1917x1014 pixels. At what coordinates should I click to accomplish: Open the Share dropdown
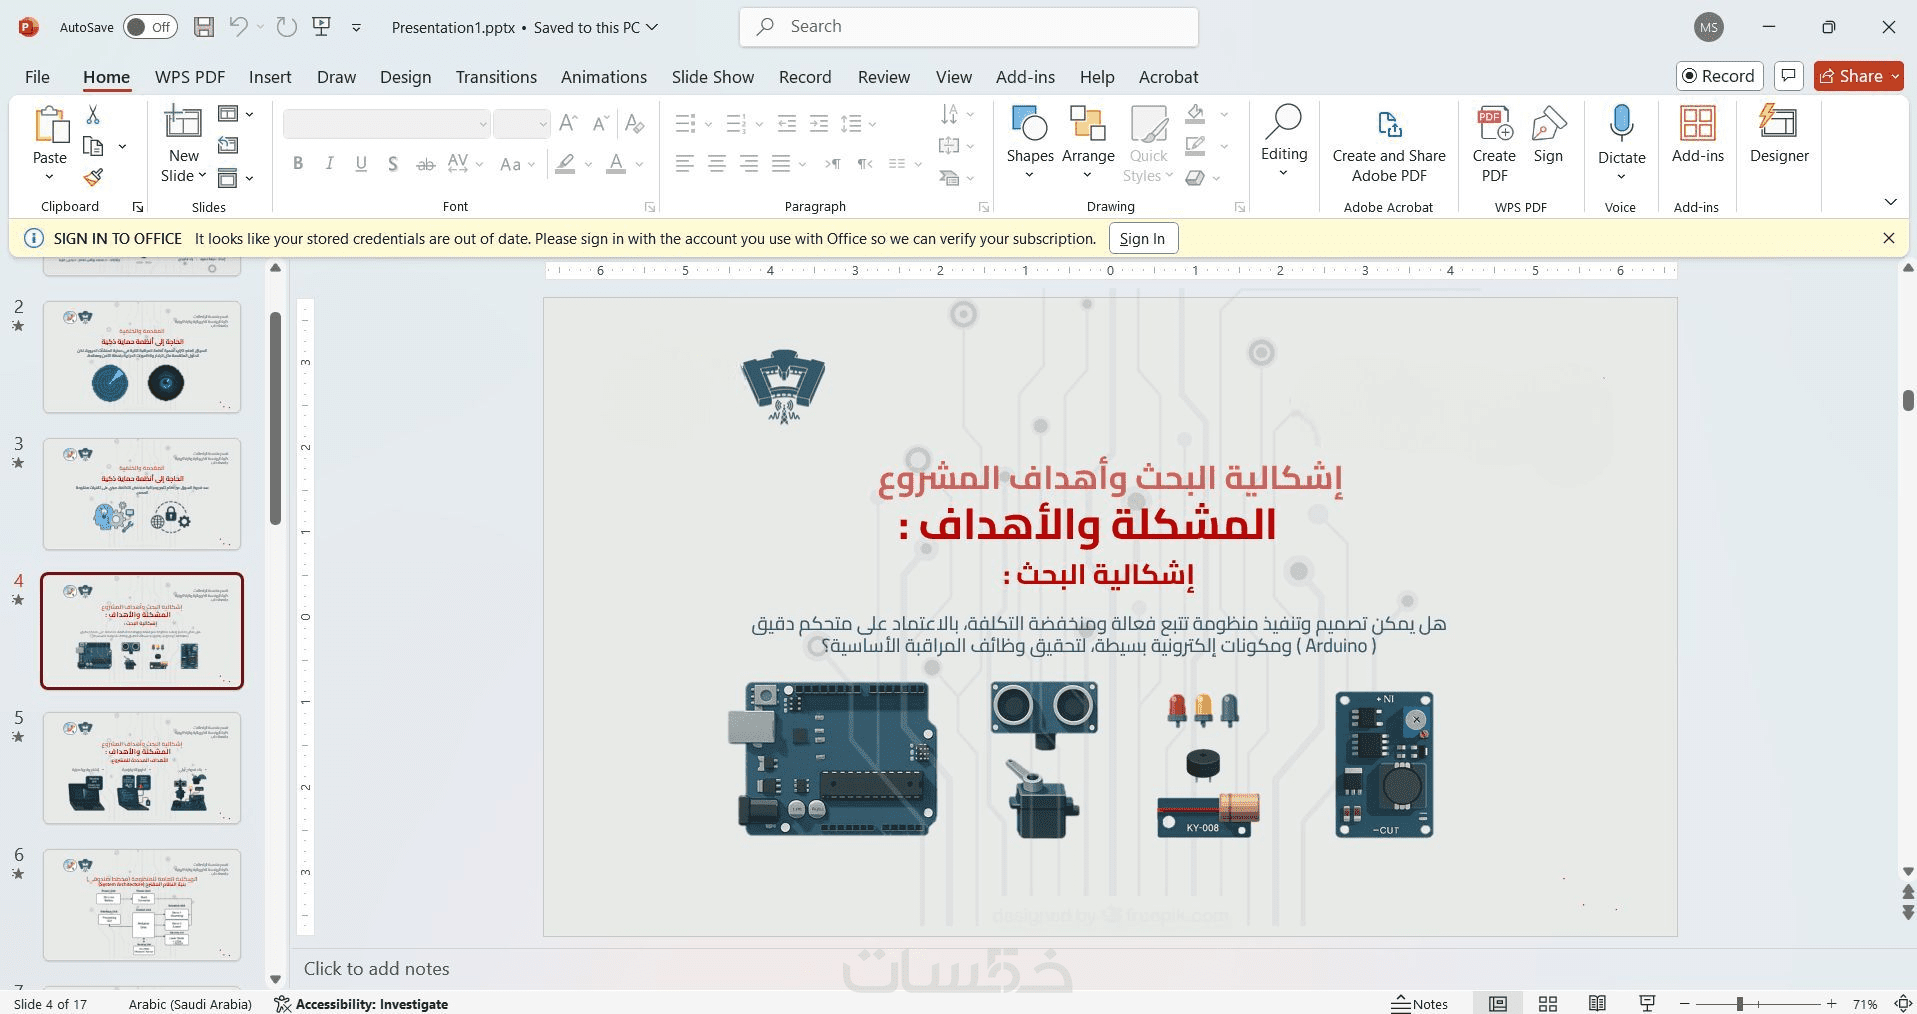(x=1895, y=76)
